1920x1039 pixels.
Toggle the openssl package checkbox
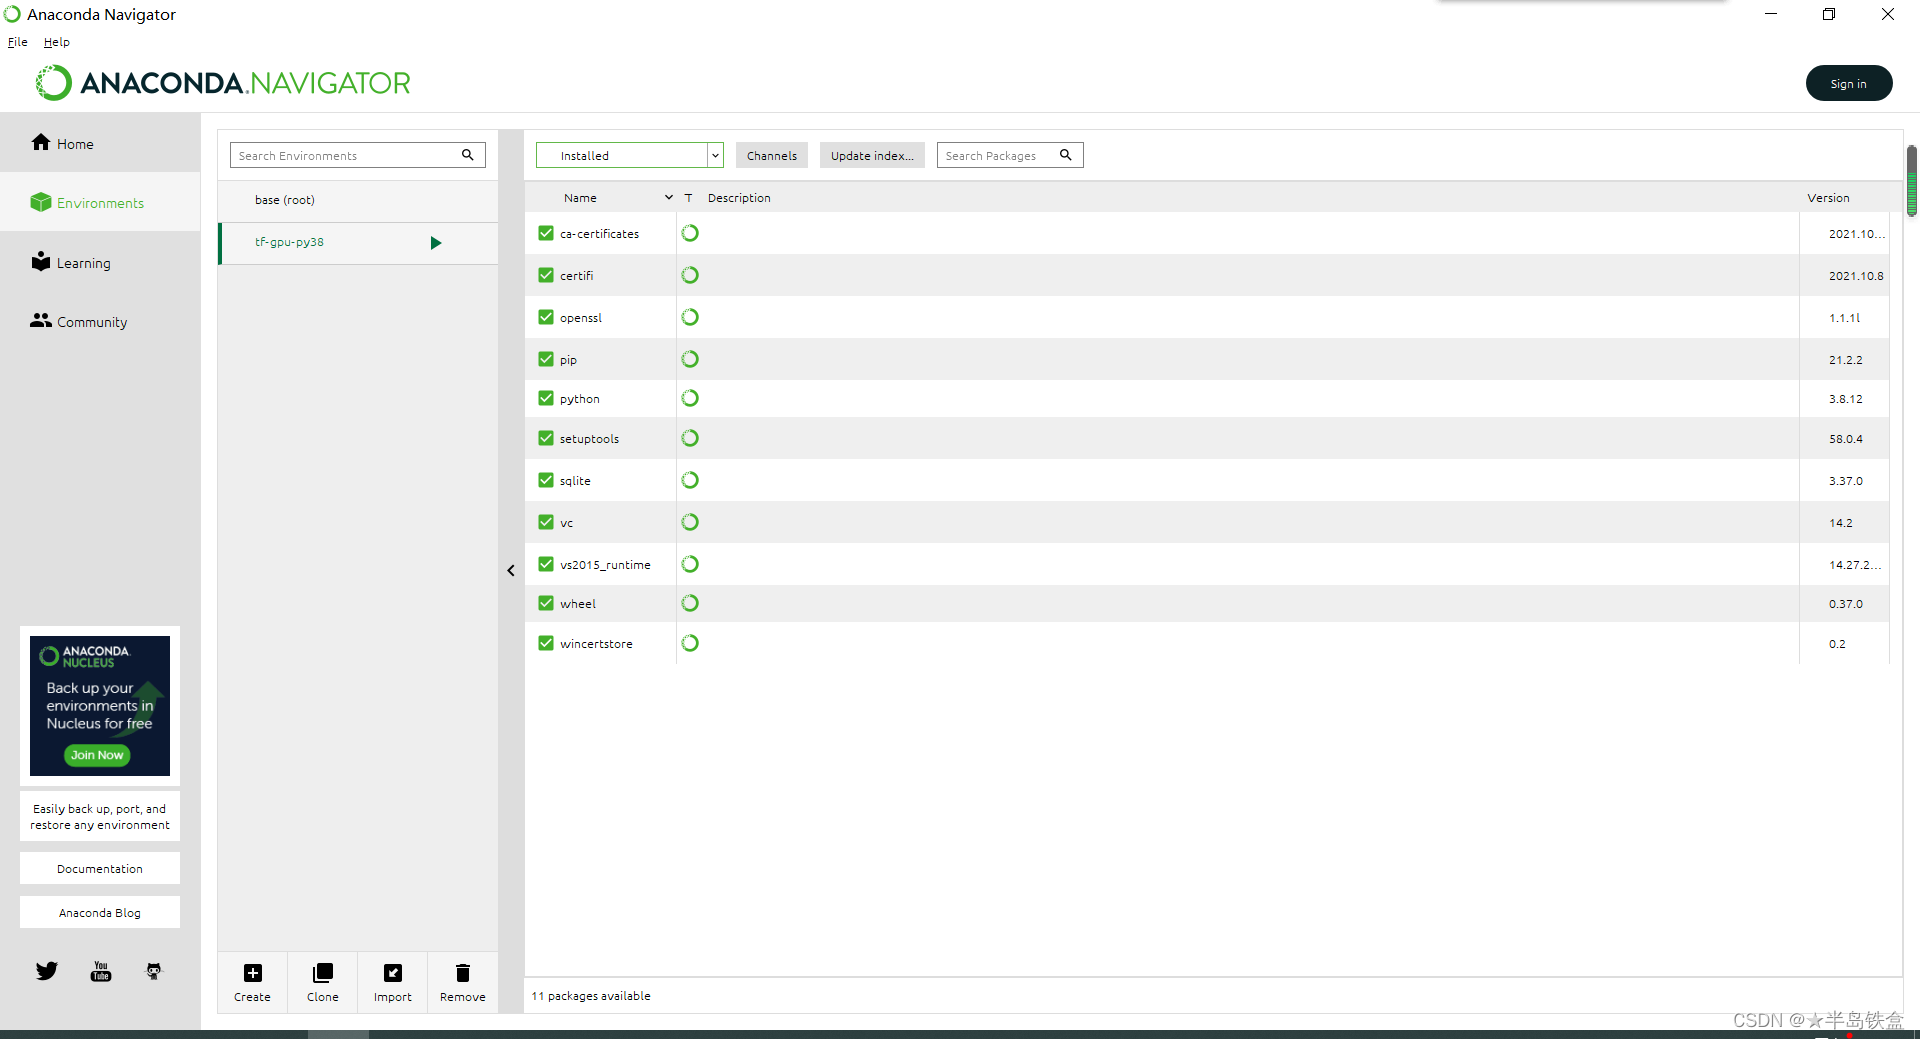coord(546,317)
